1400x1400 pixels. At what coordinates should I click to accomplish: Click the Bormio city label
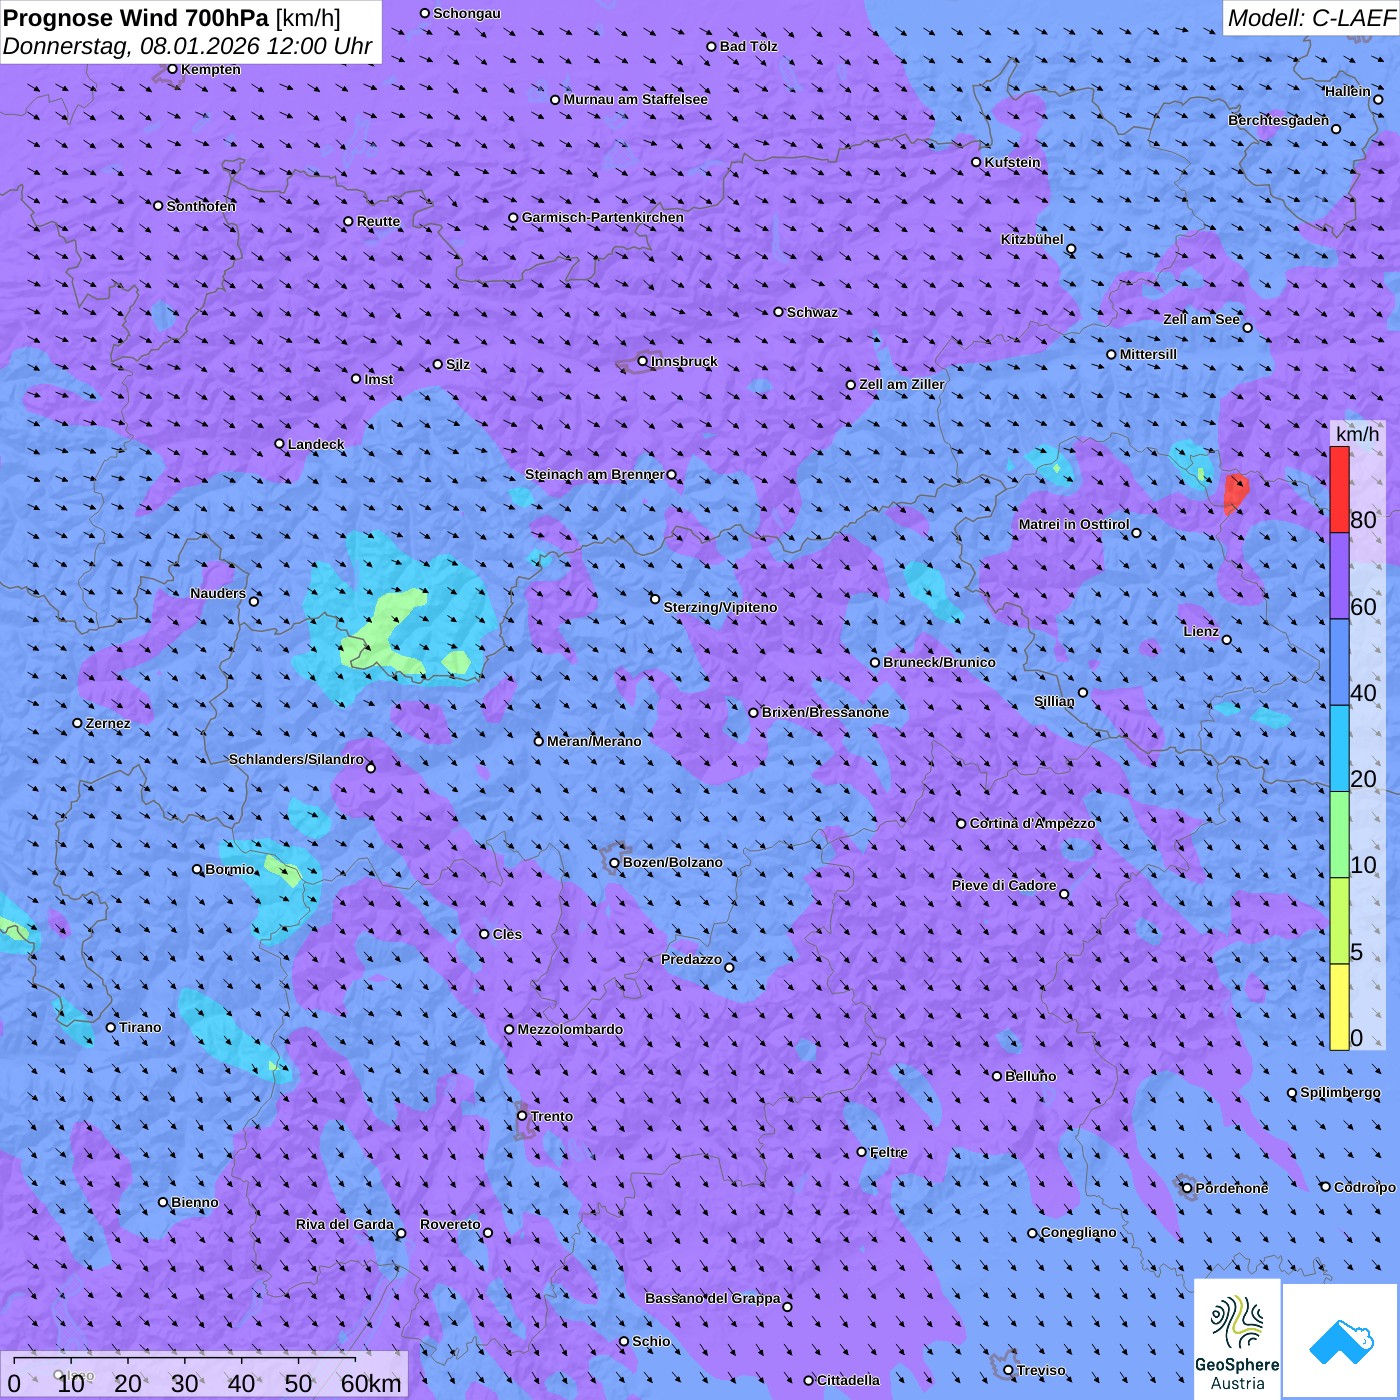pos(230,869)
